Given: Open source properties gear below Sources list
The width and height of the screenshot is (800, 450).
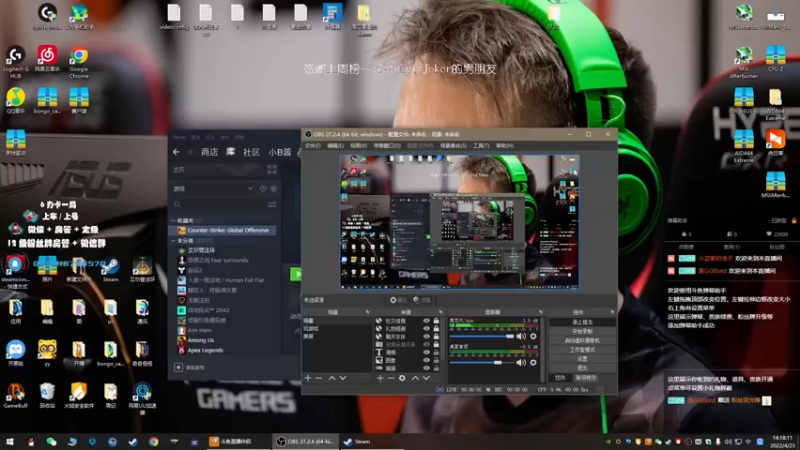Looking at the screenshot, I should pos(402,378).
